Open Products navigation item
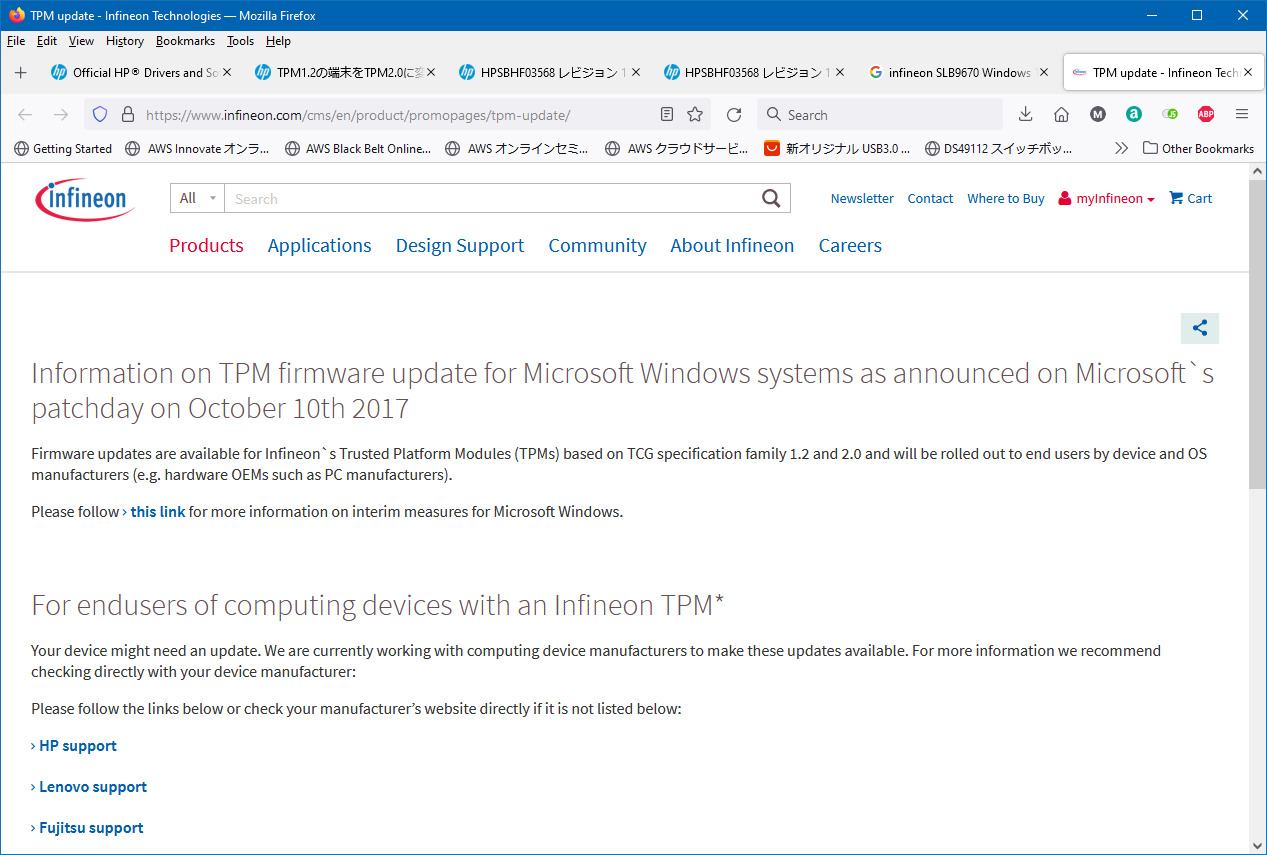This screenshot has height=855, width=1267. (206, 245)
